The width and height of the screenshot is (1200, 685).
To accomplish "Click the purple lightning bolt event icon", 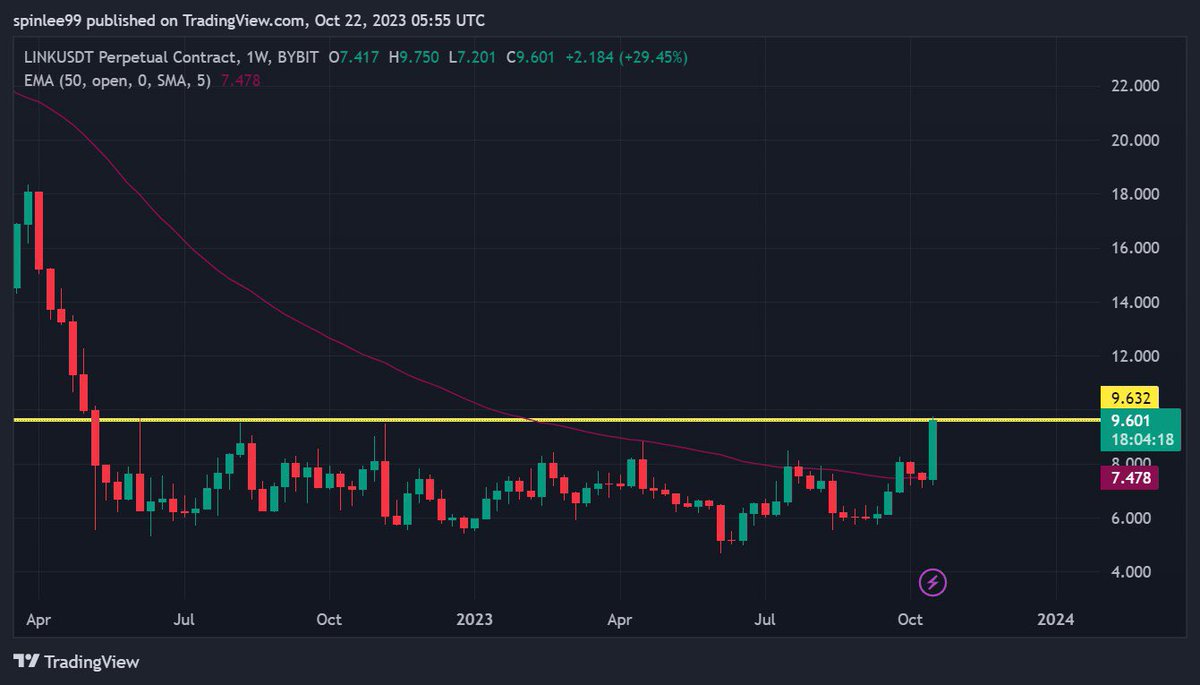I will pos(933,582).
